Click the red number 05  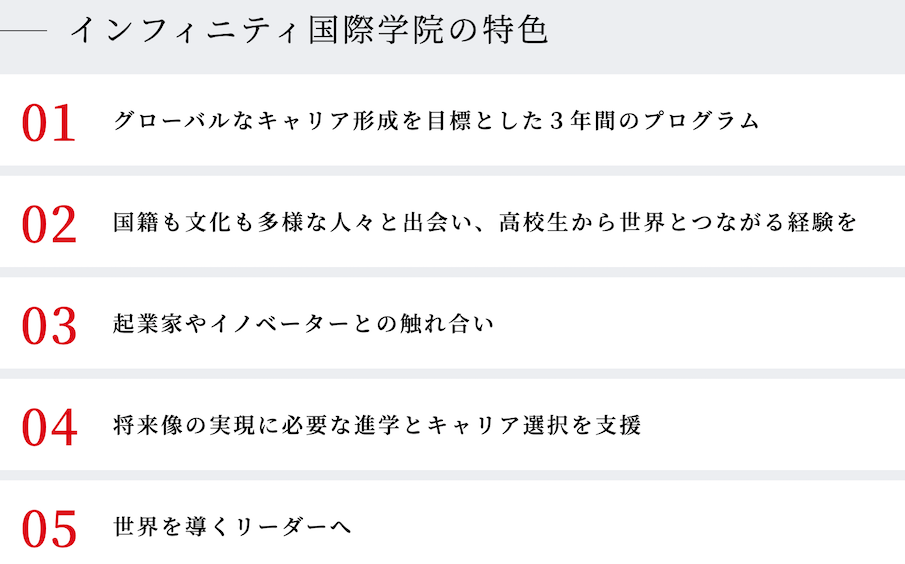point(48,529)
